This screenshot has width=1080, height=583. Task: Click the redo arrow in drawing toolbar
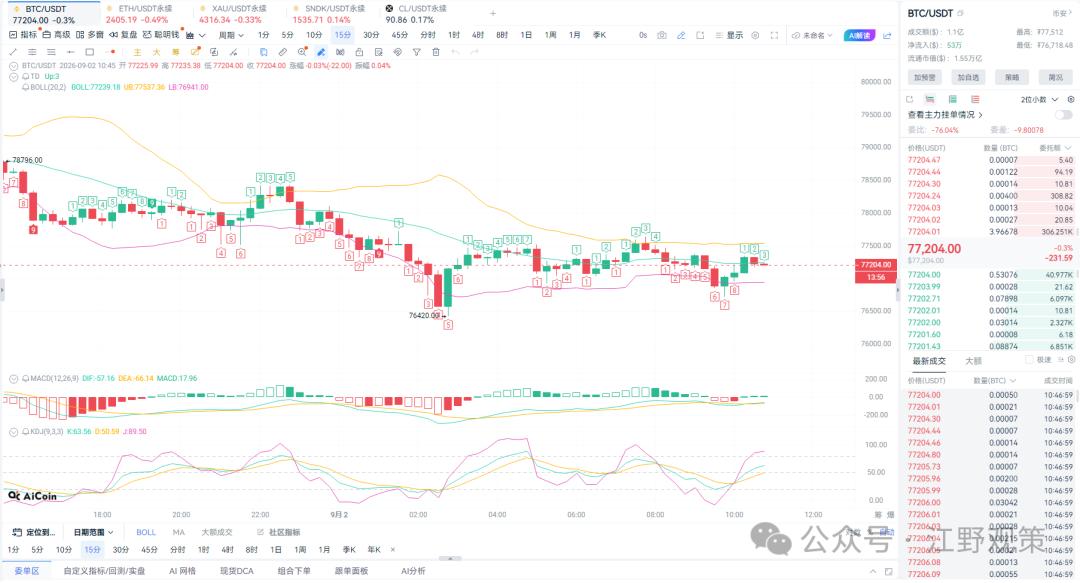(475, 52)
